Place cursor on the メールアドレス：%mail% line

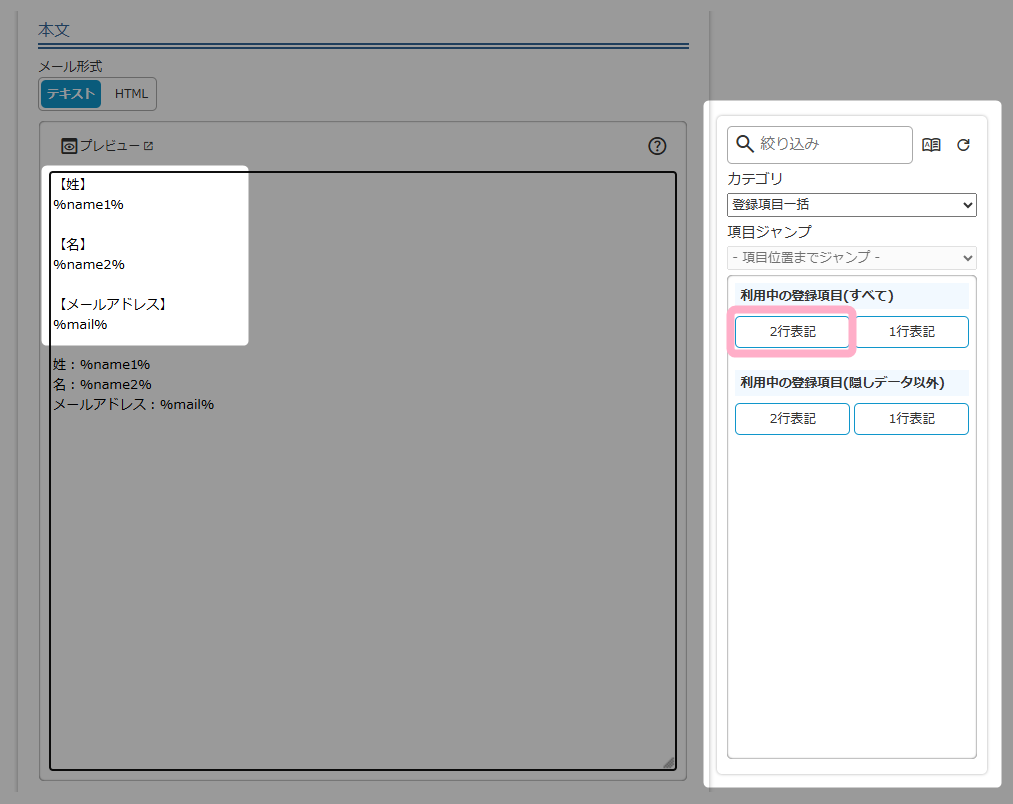tap(134, 405)
